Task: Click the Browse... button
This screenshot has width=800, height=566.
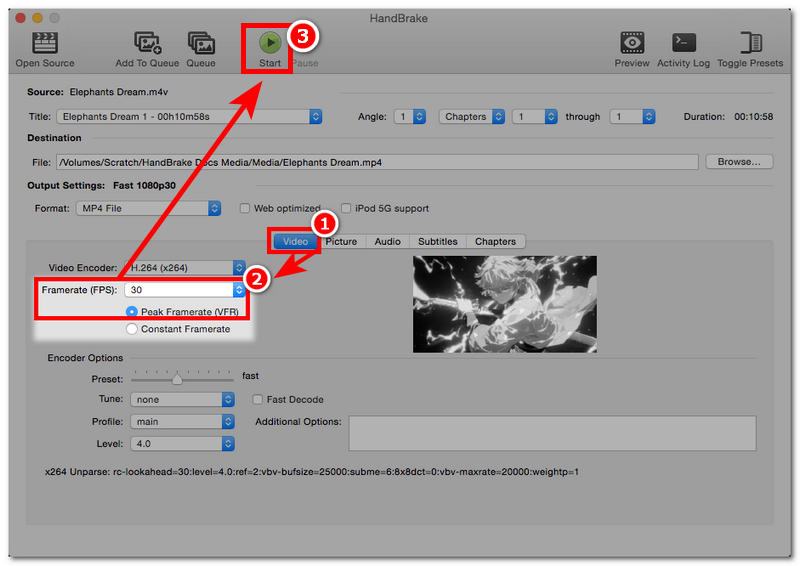Action: coord(739,161)
